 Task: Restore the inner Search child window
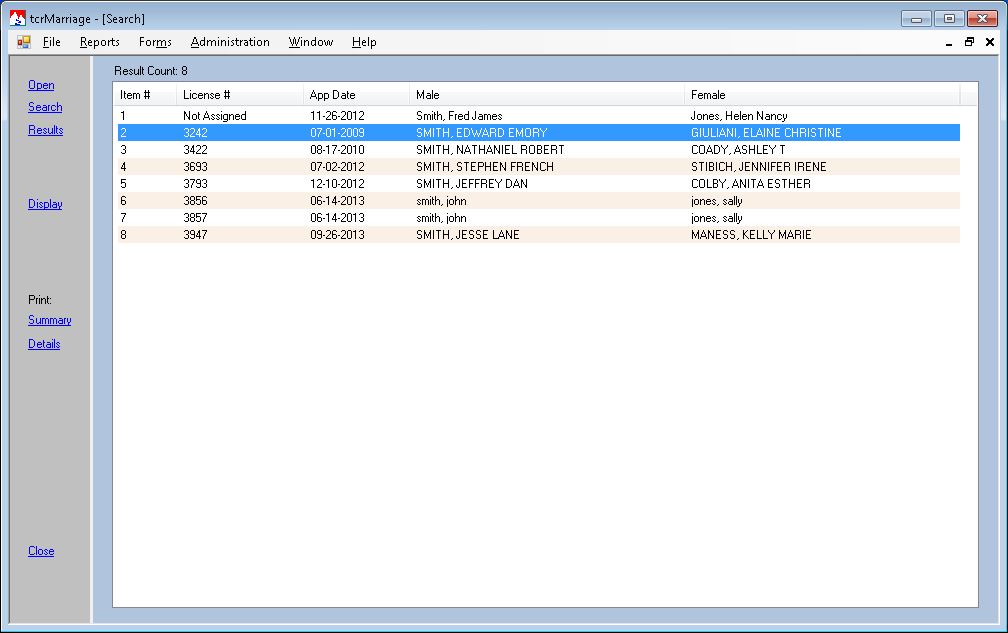pos(969,42)
